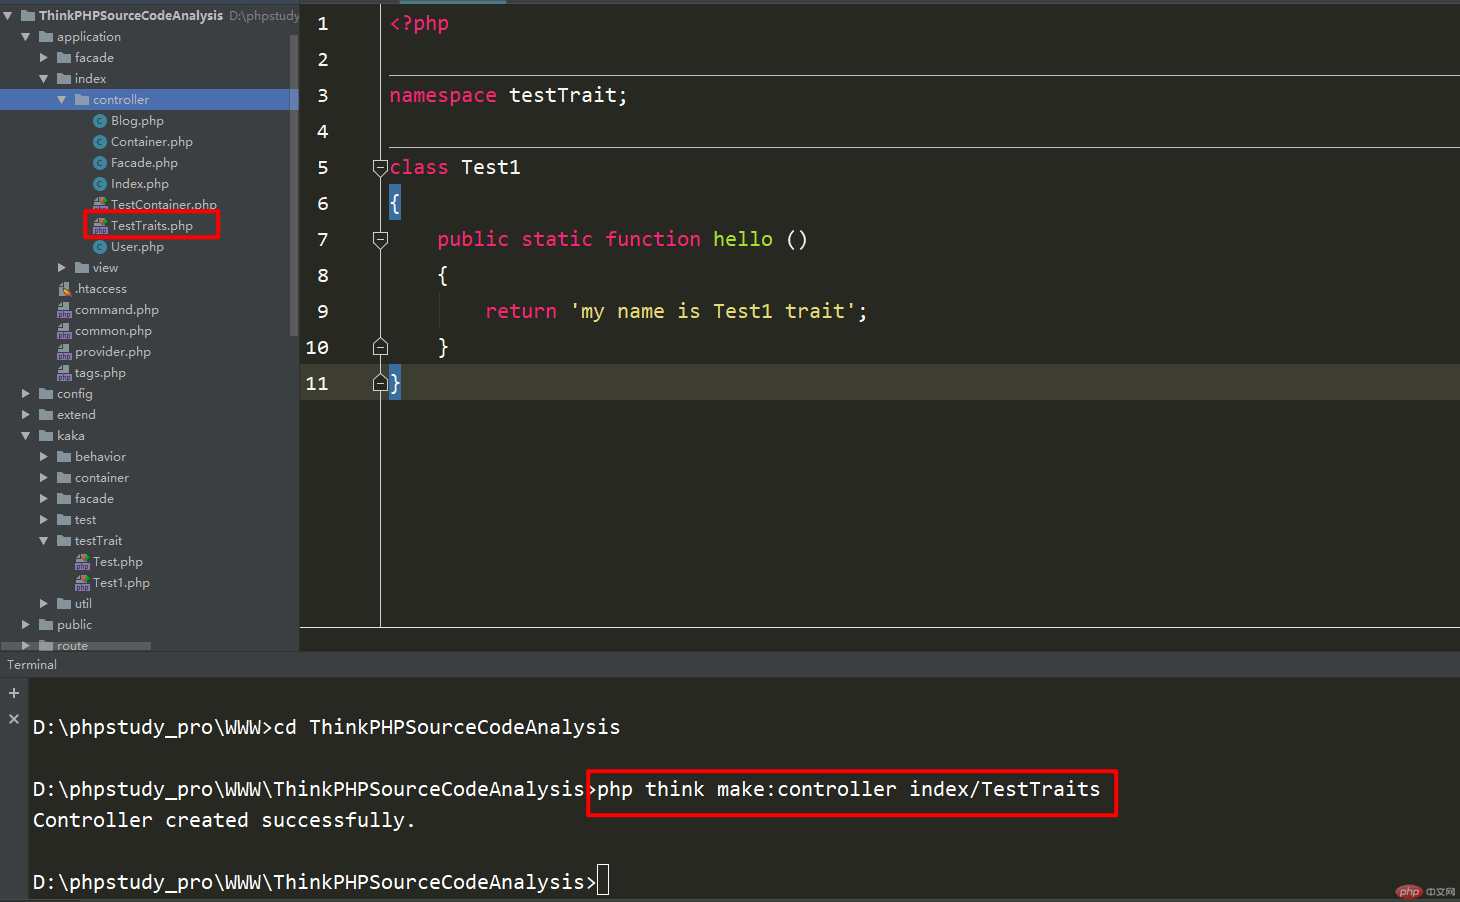Screen dimensions: 1460x902
Task: Click the Test1.php file icon in testTrait
Action: pos(82,583)
